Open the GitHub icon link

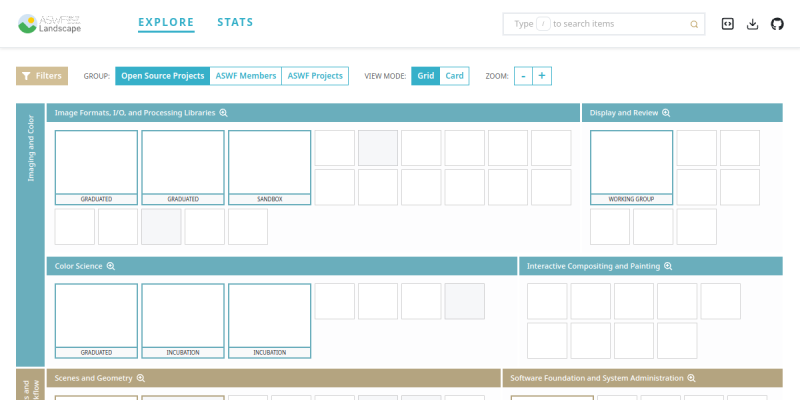click(x=777, y=24)
